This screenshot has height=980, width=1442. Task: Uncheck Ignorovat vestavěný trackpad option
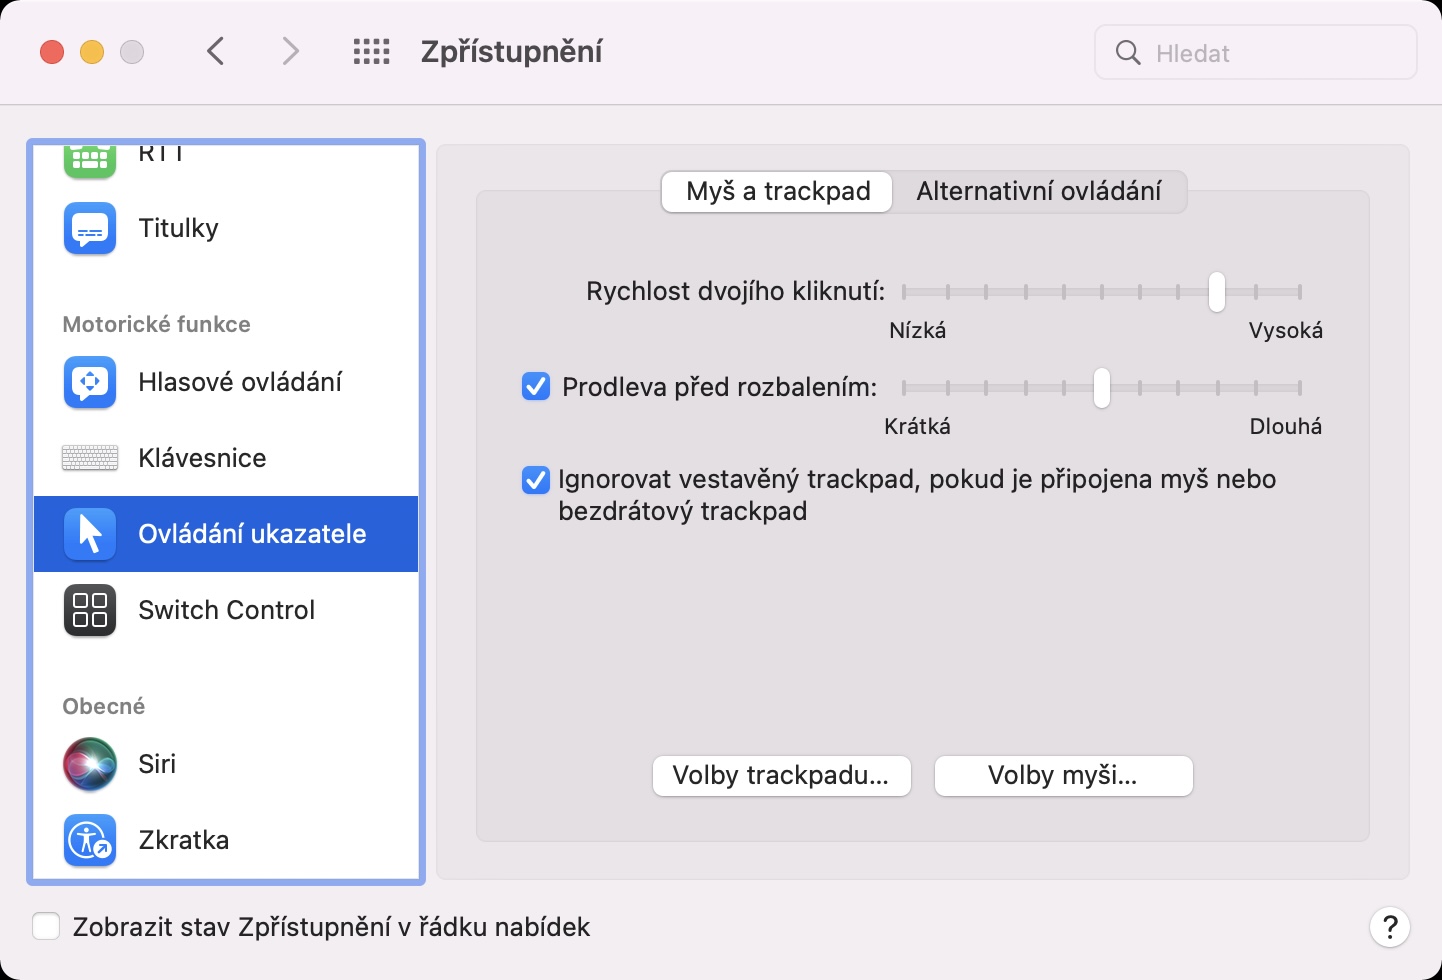pyautogui.click(x=536, y=481)
